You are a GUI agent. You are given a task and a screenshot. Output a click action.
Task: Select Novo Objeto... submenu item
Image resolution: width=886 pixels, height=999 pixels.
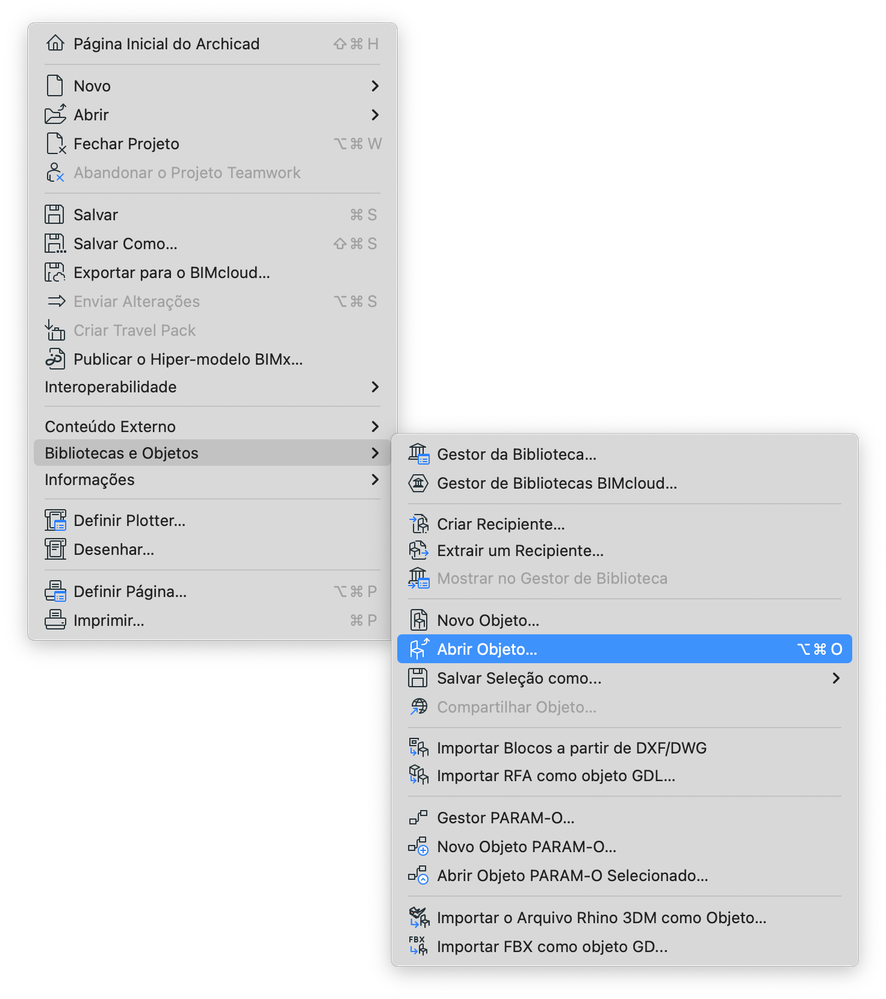[x=624, y=620]
